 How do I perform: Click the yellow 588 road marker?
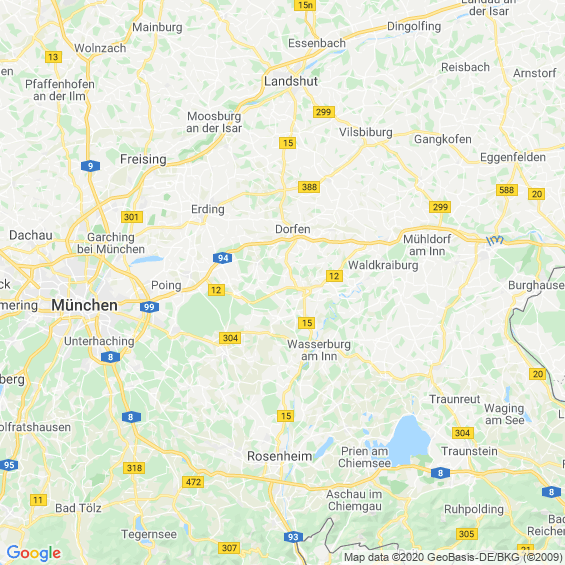(507, 190)
